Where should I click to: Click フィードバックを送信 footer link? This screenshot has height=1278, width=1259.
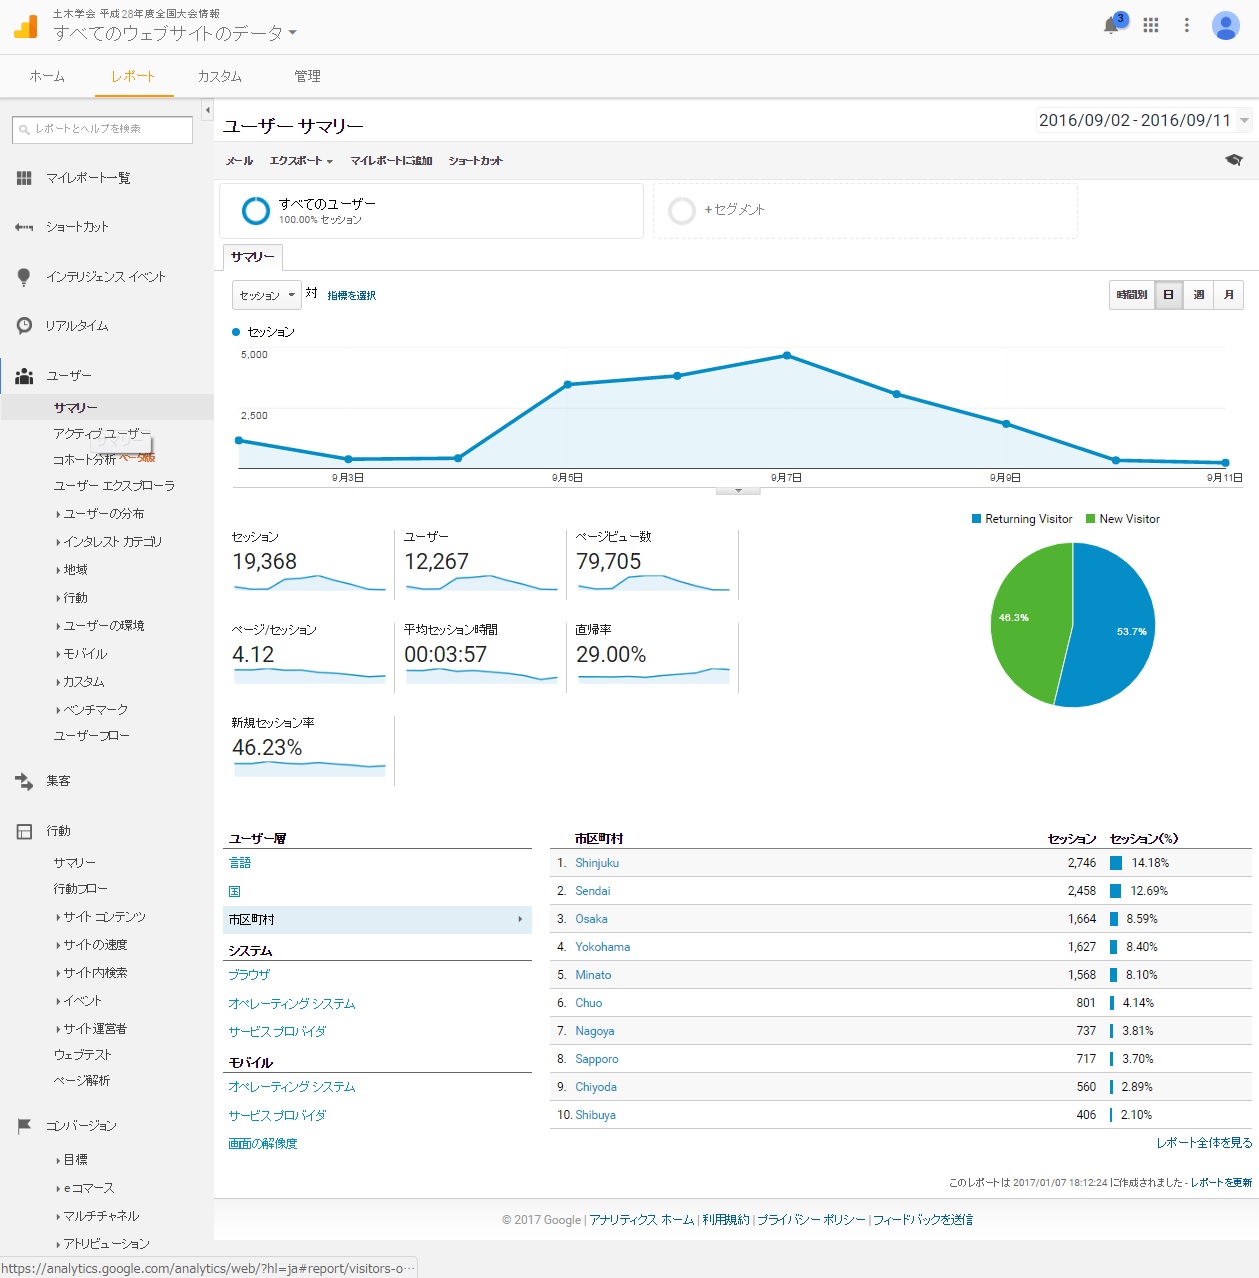(923, 1220)
